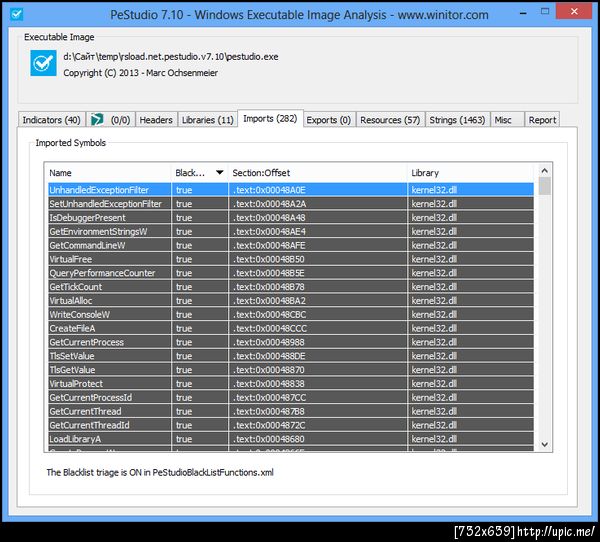This screenshot has width=600, height=542.
Task: Click the scrollbar up arrow in imports list
Action: [545, 171]
